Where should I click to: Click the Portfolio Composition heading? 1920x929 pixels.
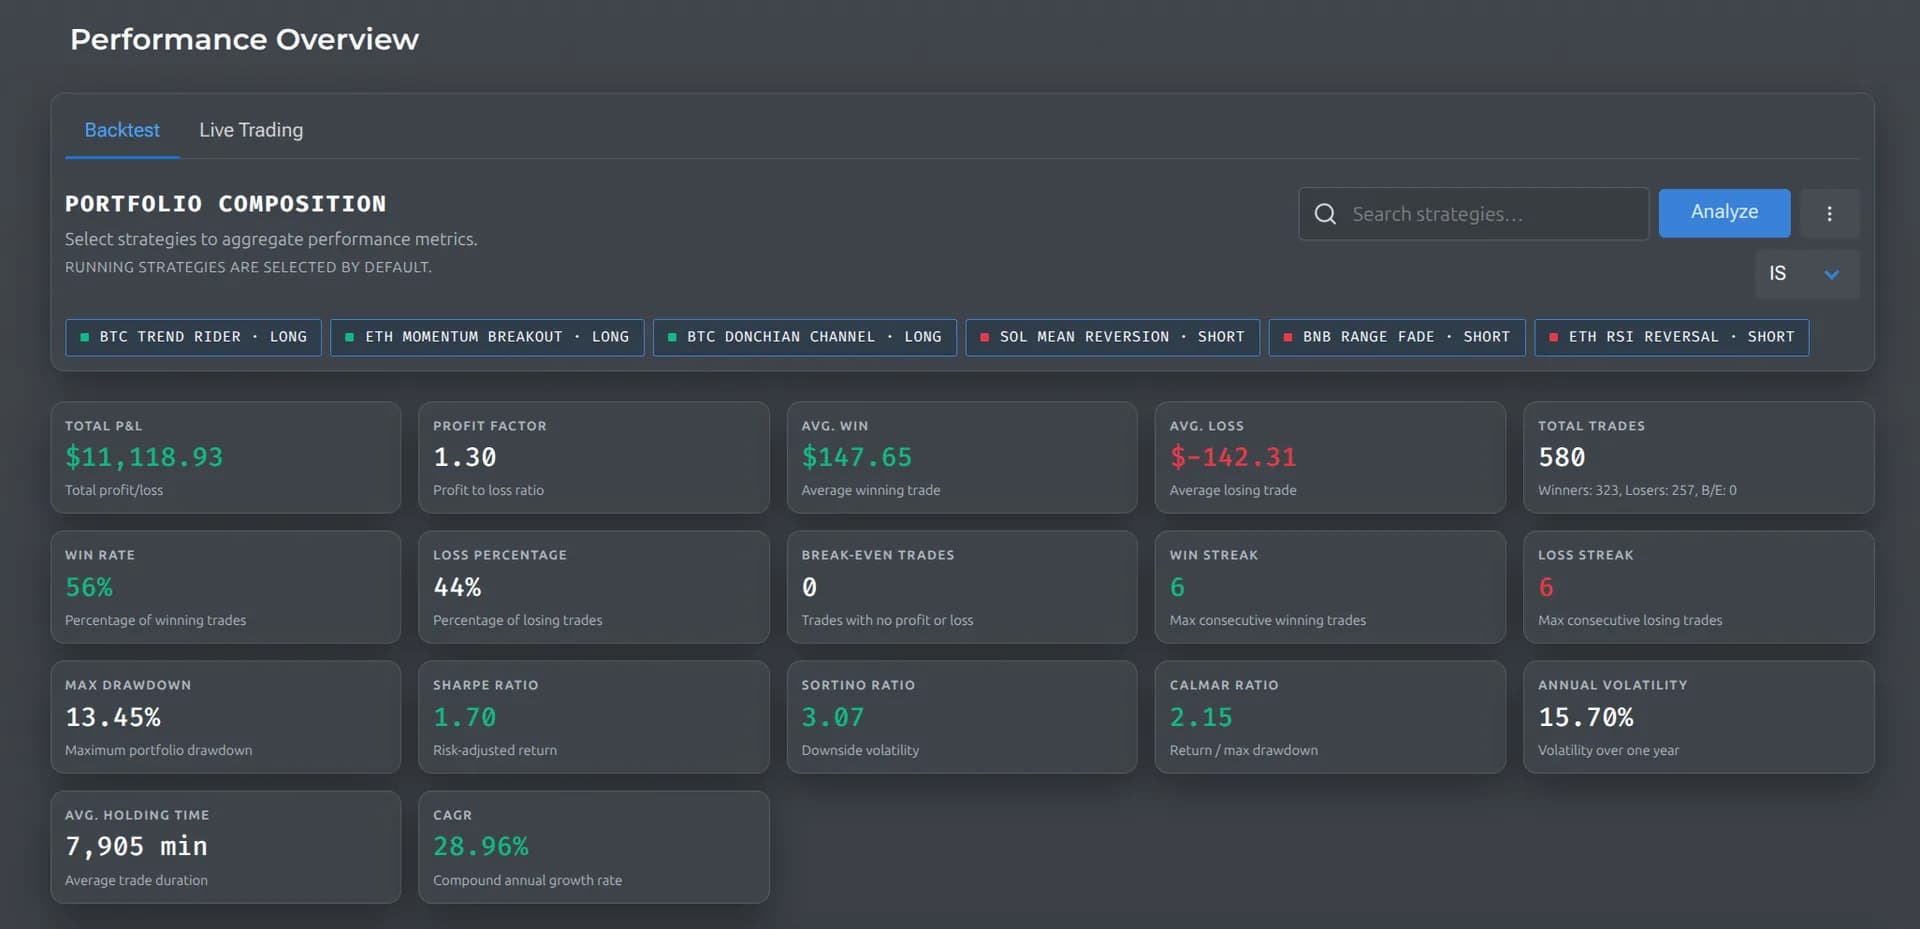coord(225,204)
